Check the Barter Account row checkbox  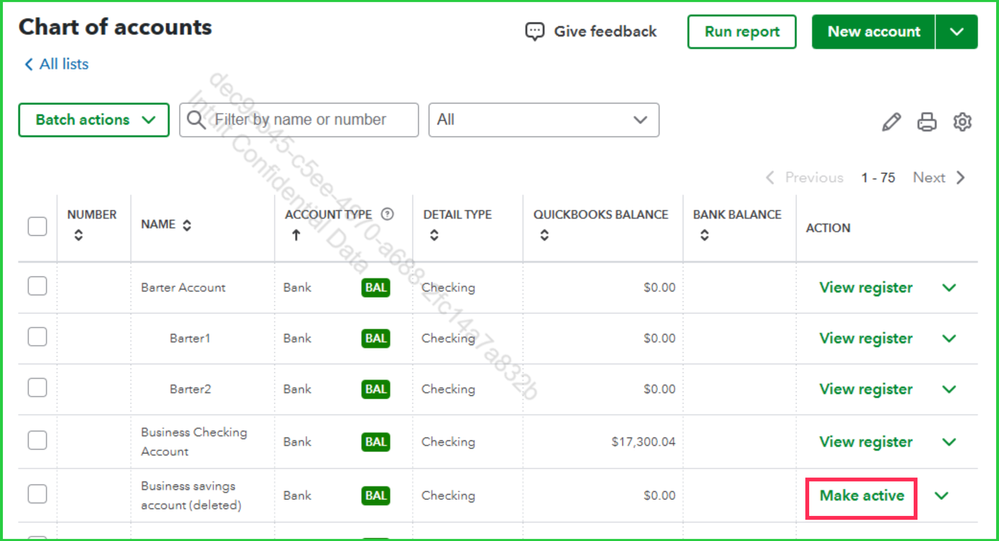[37, 287]
